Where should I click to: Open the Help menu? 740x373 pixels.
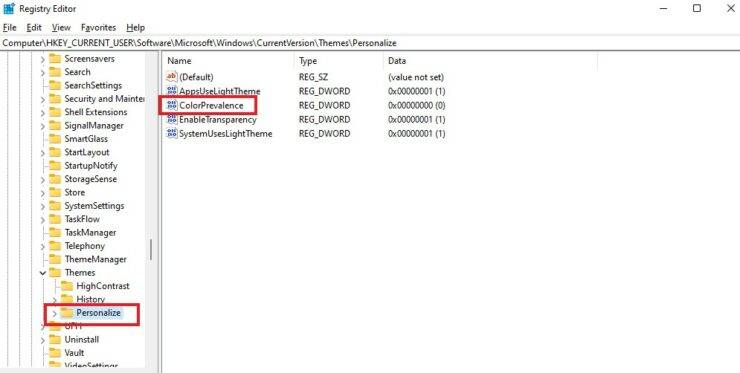[135, 27]
